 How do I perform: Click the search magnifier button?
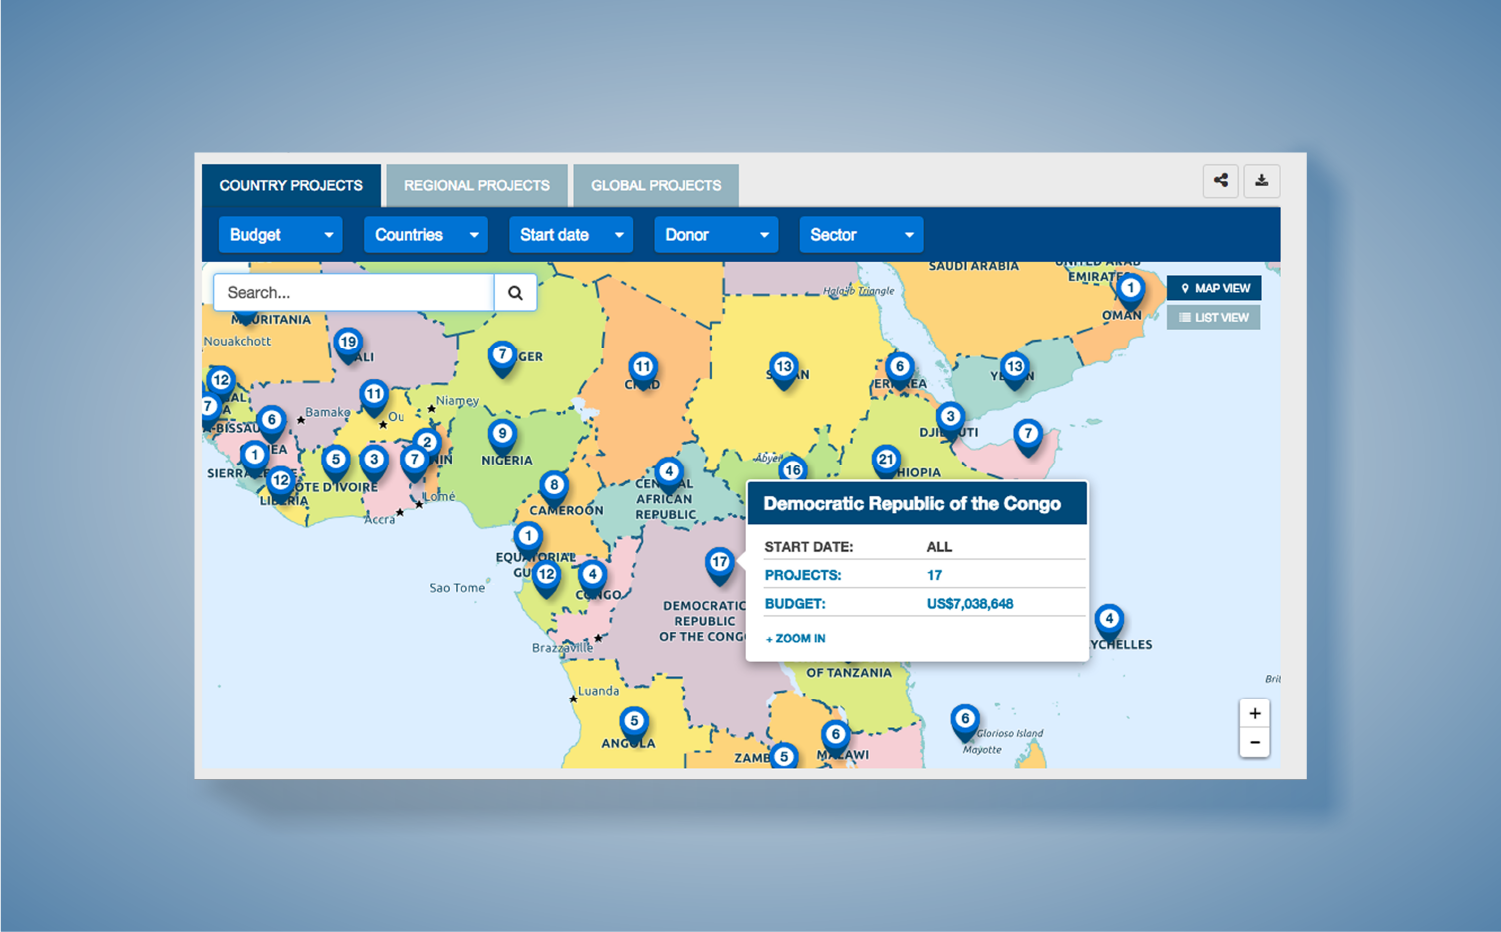515,293
